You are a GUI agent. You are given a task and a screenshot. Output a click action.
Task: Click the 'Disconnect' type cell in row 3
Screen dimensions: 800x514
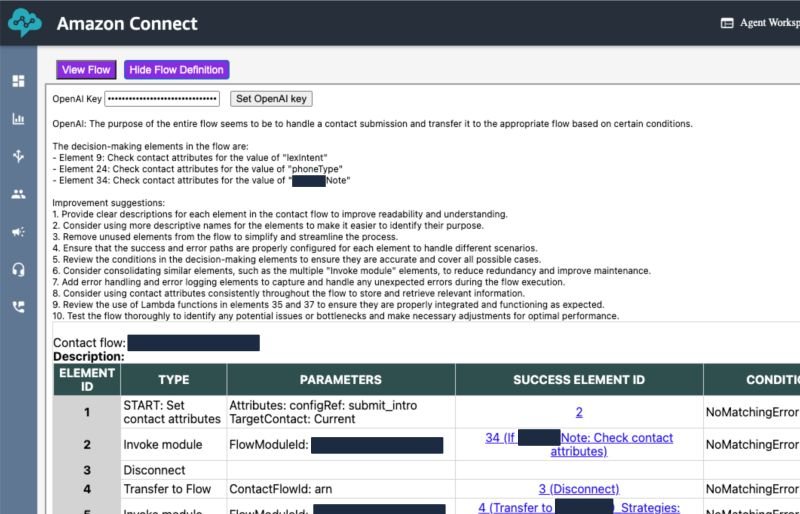click(173, 470)
